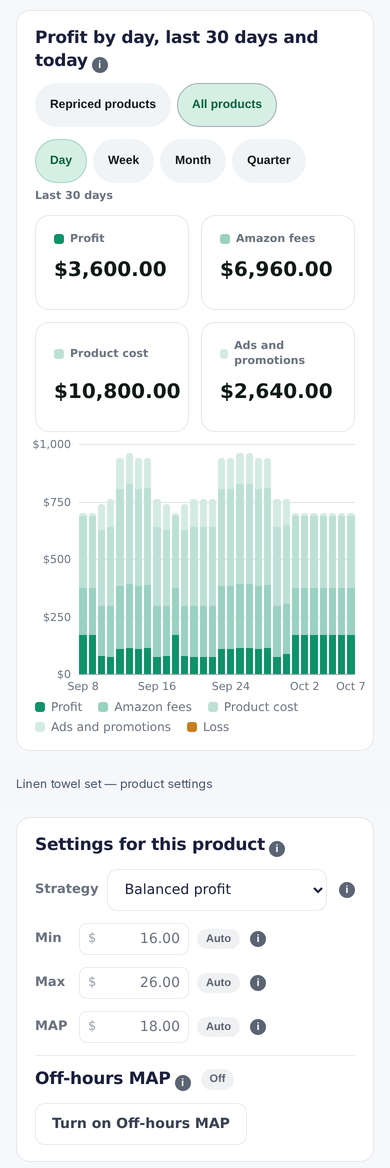Open the Strategy Balanced profit dropdown

click(x=217, y=889)
